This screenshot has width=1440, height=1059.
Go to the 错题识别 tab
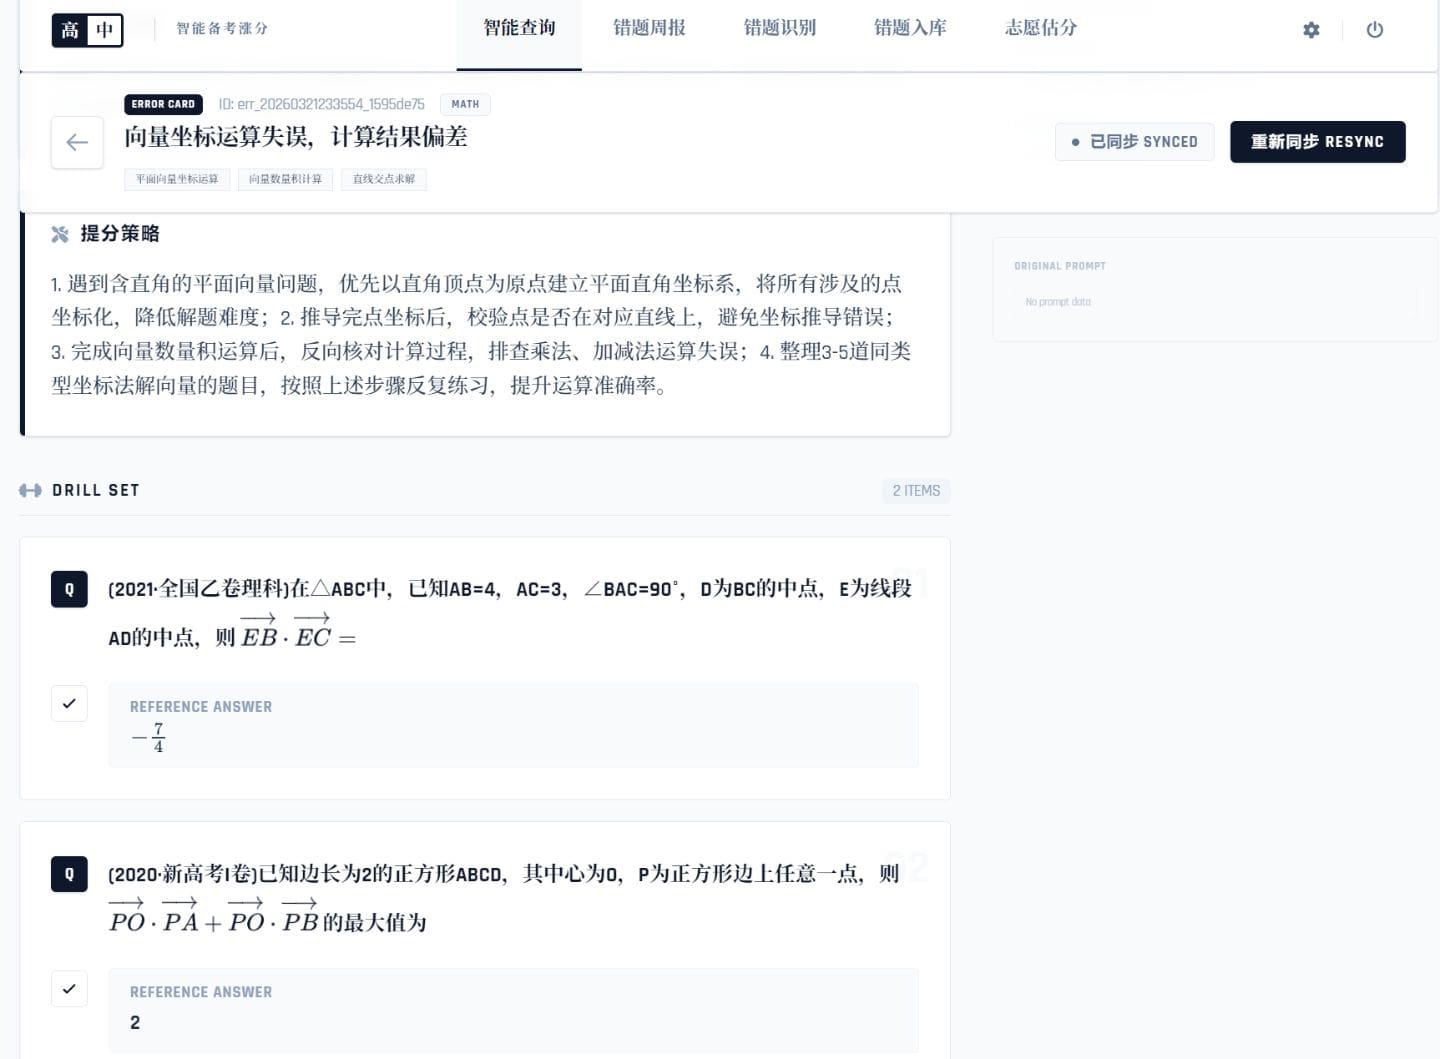click(x=779, y=28)
